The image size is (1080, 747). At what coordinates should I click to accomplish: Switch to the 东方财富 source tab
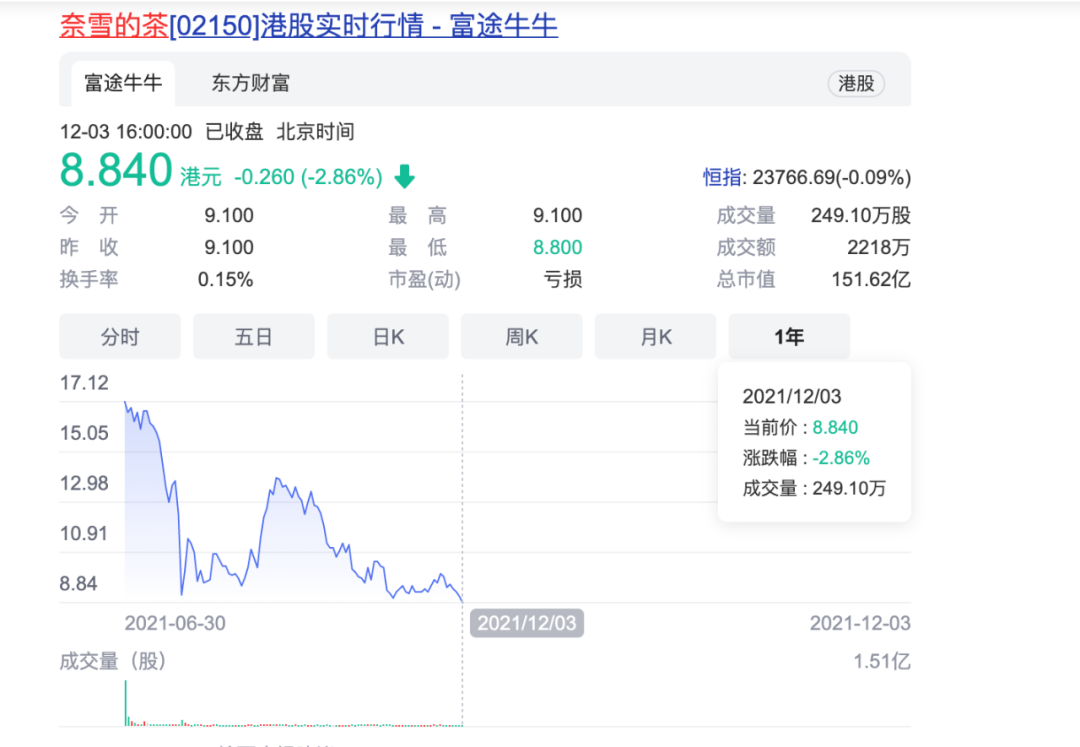pos(250,83)
